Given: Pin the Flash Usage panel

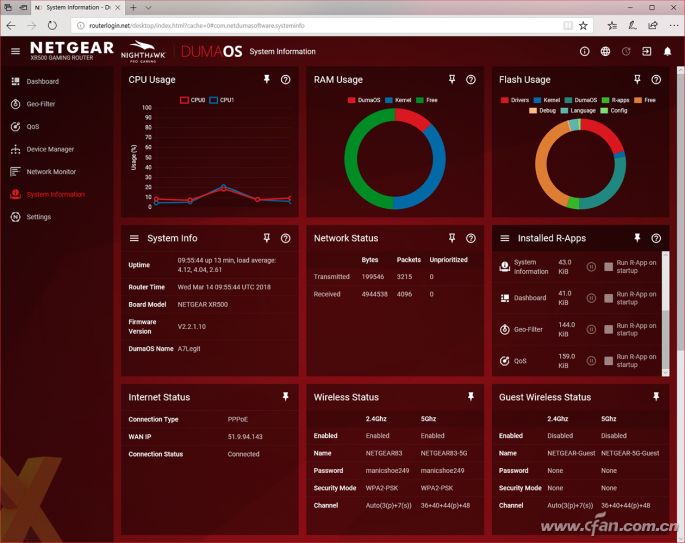Looking at the screenshot, I should tap(637, 79).
